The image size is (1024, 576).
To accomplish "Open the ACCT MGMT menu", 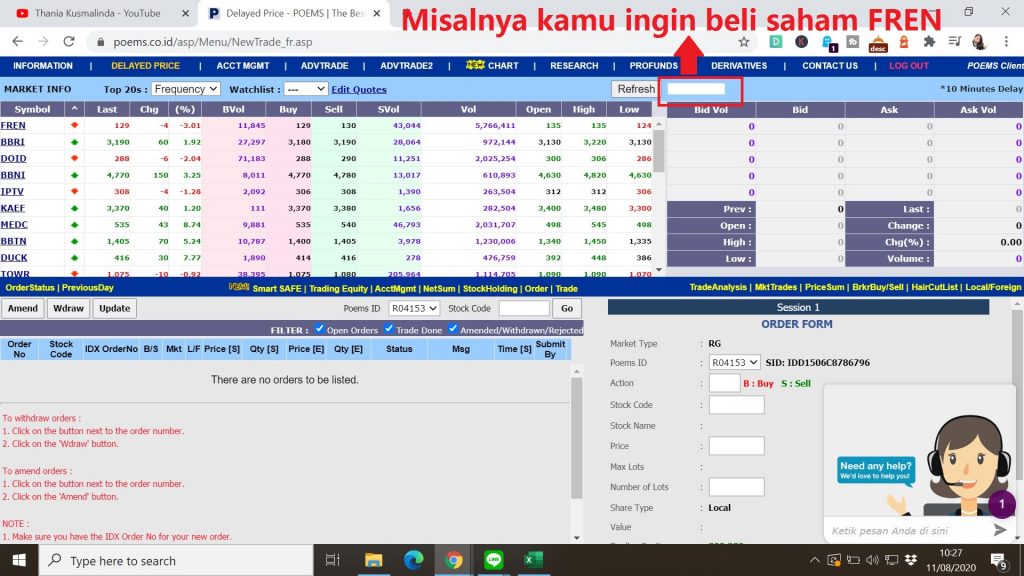I will (x=244, y=66).
